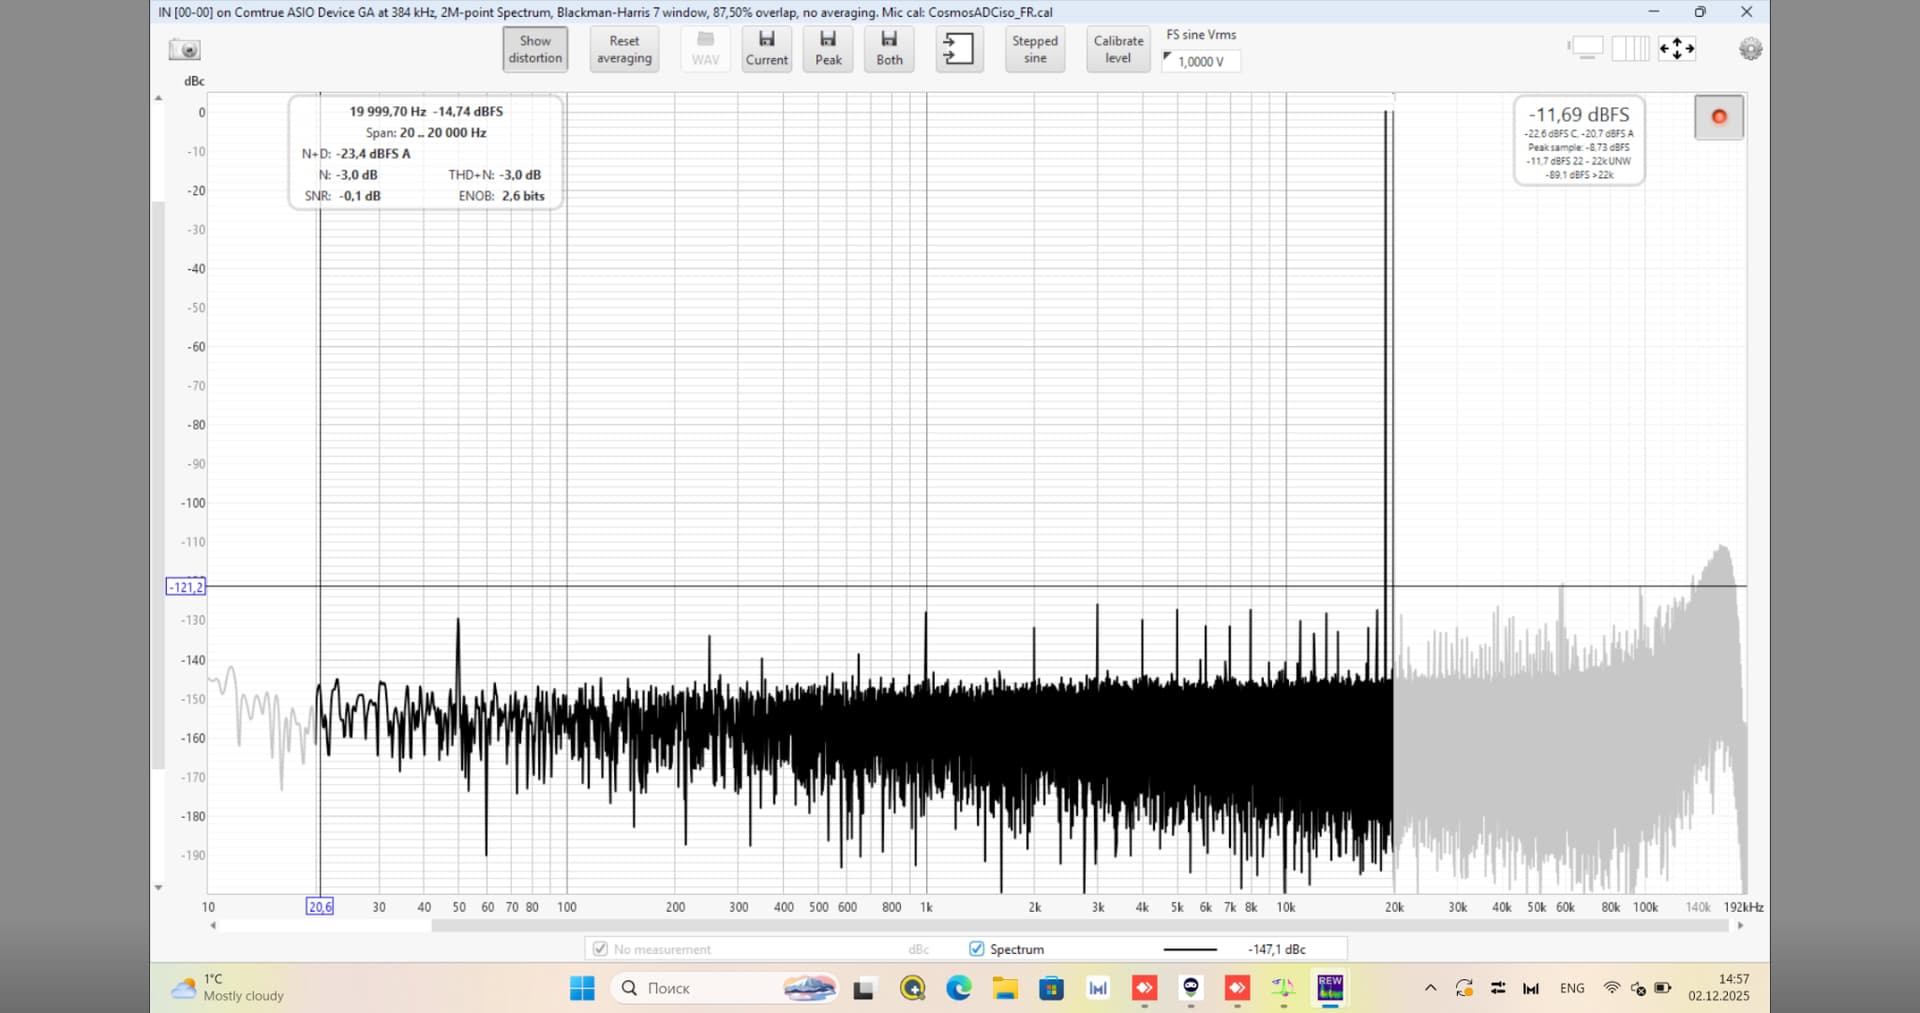This screenshot has width=1920, height=1013.
Task: Click the horizontal frequency axis scrollbar
Action: 1080,926
